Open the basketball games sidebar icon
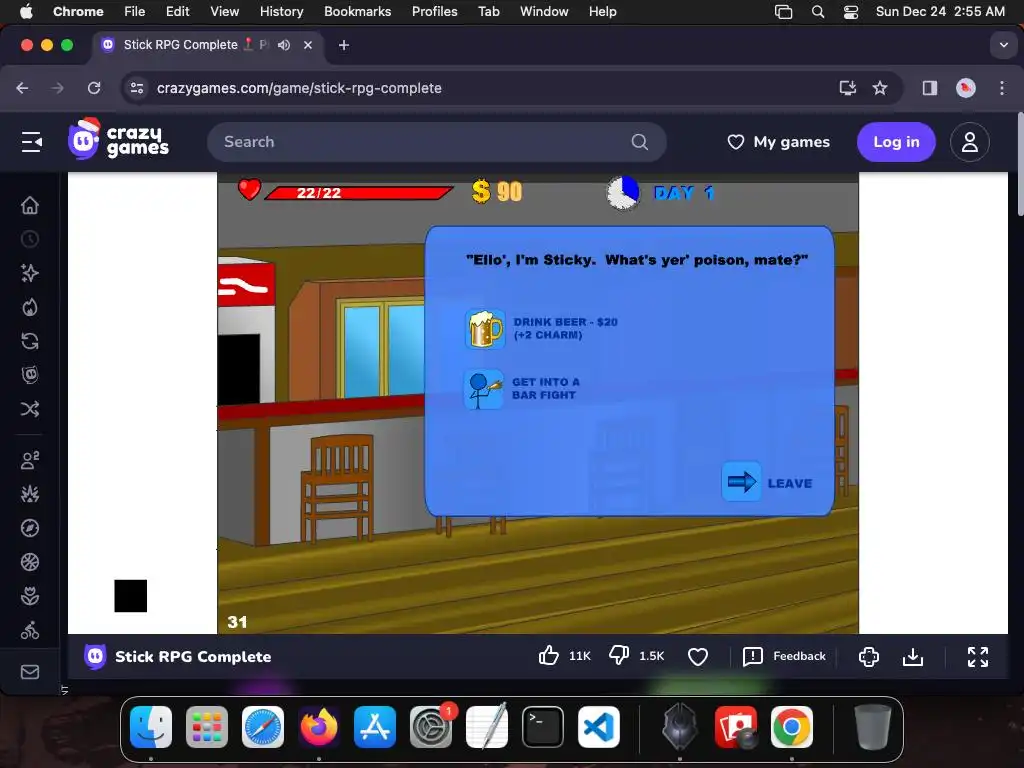This screenshot has height=768, width=1024. pyautogui.click(x=30, y=562)
